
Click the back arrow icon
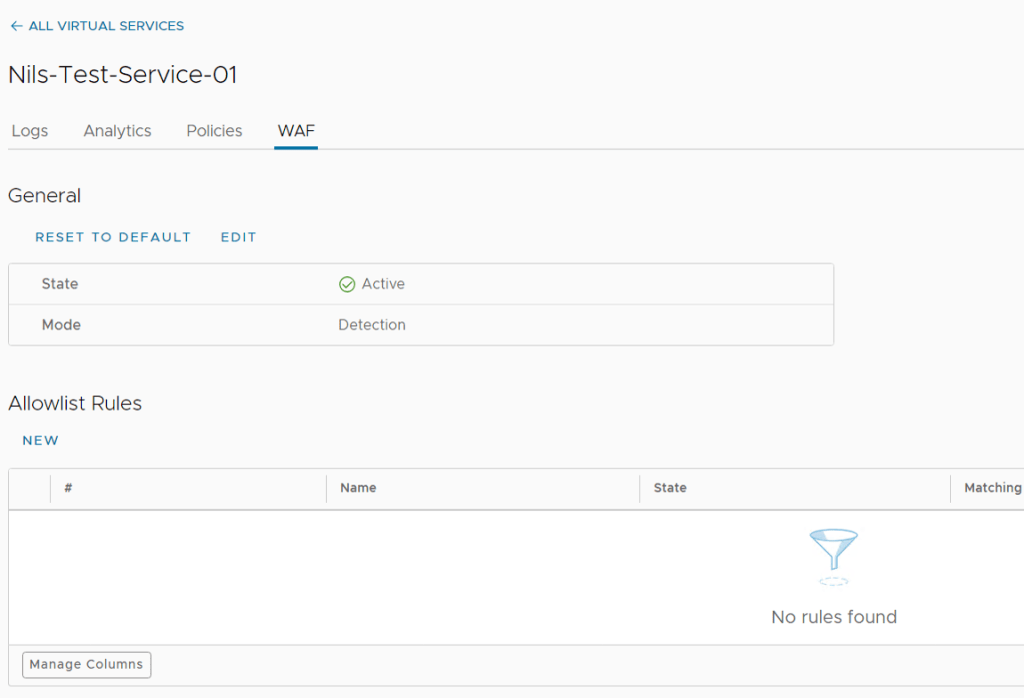pos(16,26)
